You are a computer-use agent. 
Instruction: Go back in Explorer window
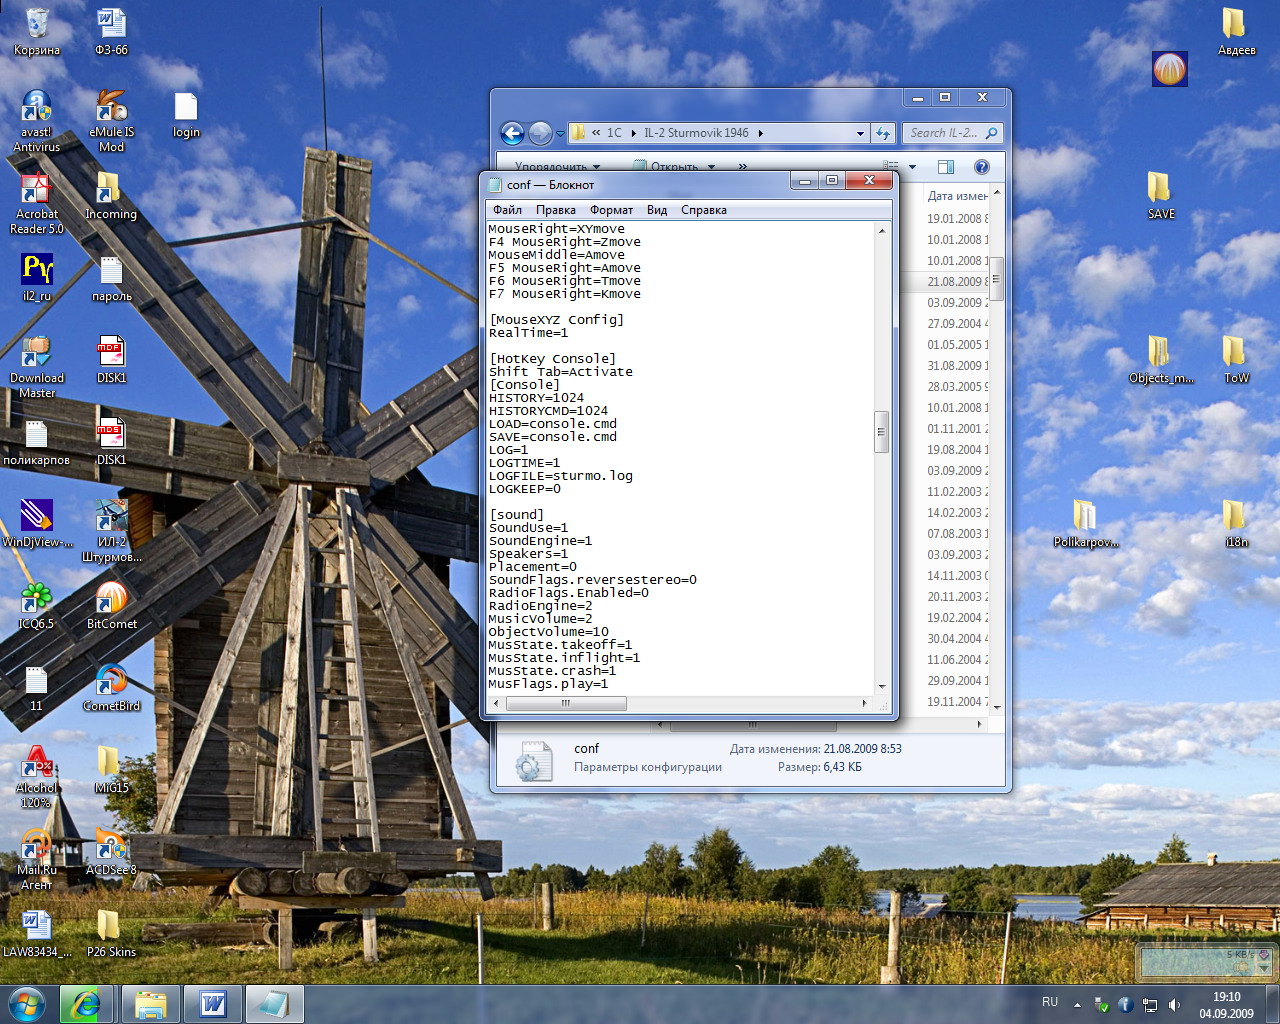point(512,133)
